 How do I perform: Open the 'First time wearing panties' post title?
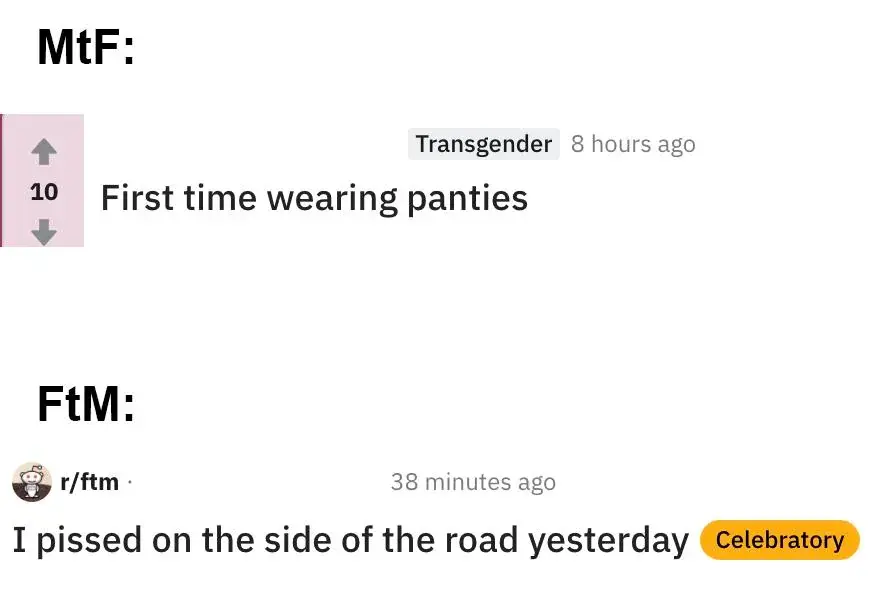point(313,198)
